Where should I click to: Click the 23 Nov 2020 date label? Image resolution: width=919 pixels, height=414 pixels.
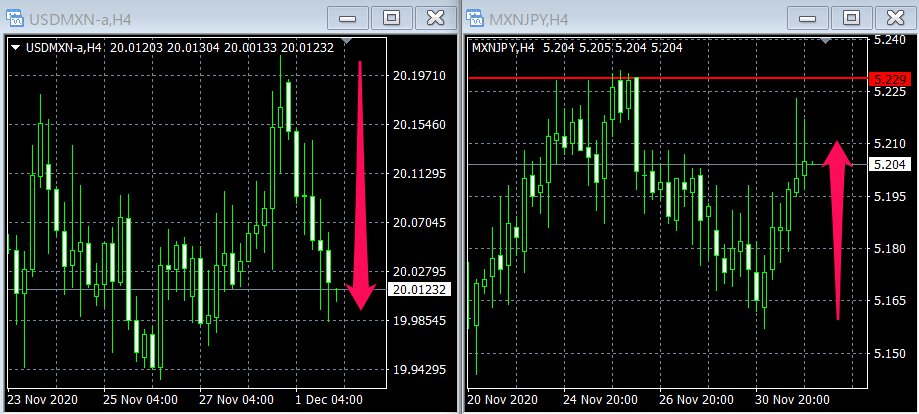click(x=42, y=401)
